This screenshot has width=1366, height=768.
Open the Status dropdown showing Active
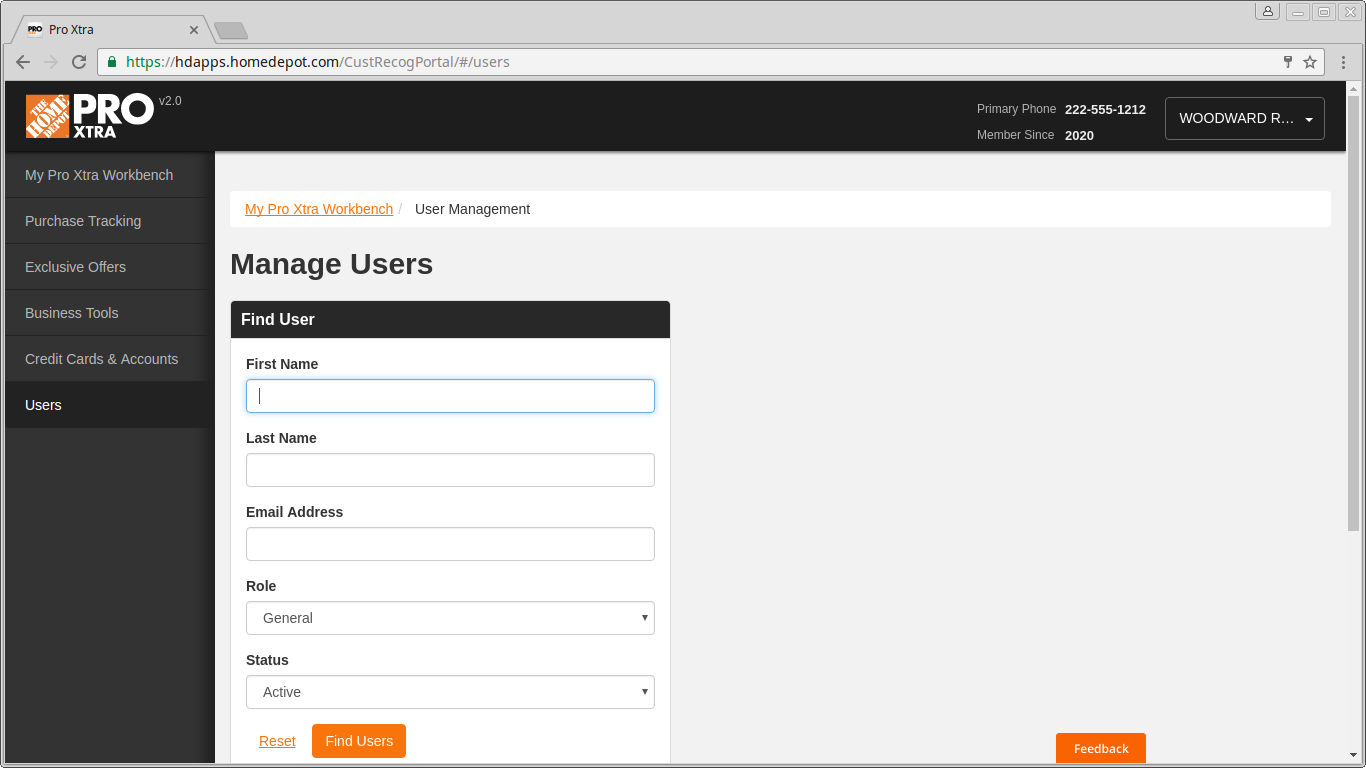coord(449,692)
